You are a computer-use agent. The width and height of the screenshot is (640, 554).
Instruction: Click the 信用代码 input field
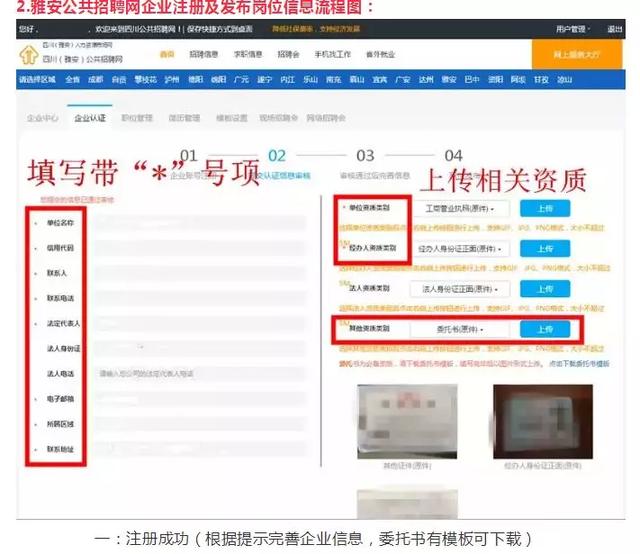click(x=200, y=248)
